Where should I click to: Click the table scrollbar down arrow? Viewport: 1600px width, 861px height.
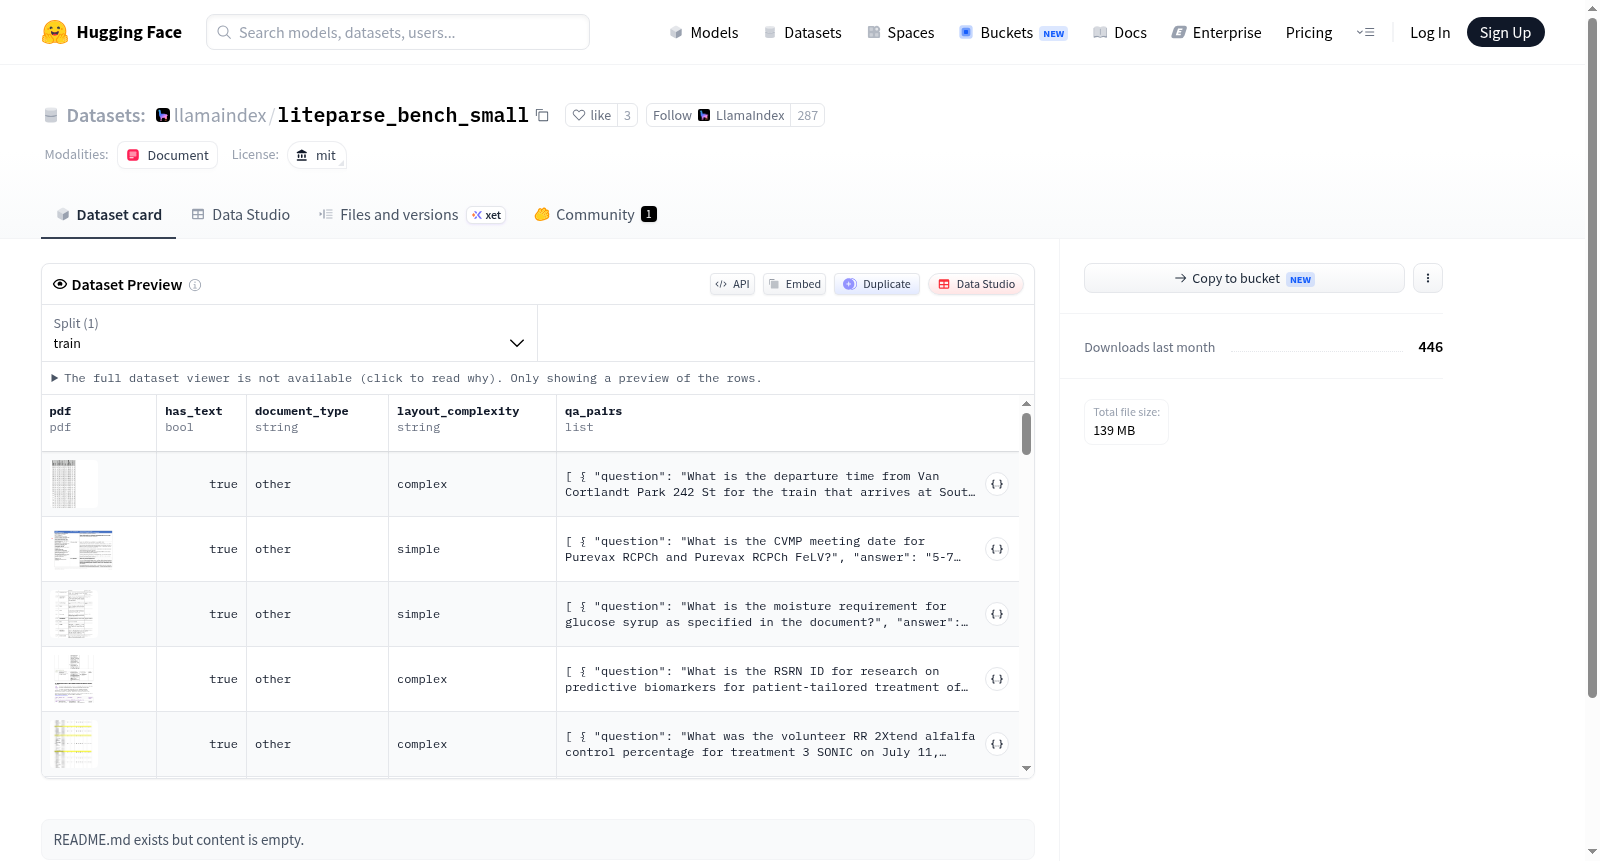1026,769
